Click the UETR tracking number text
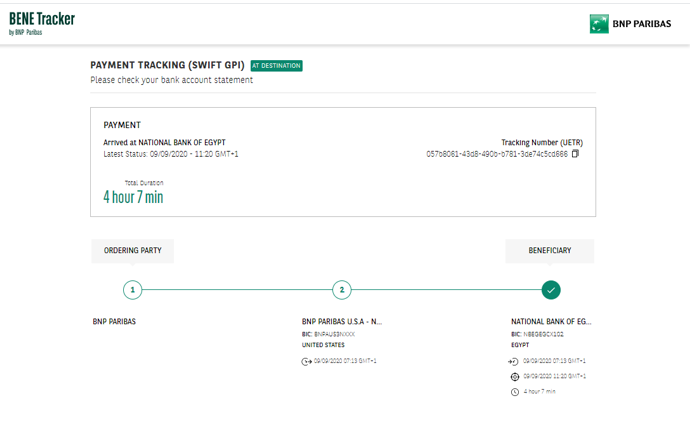The image size is (690, 426). click(x=496, y=154)
